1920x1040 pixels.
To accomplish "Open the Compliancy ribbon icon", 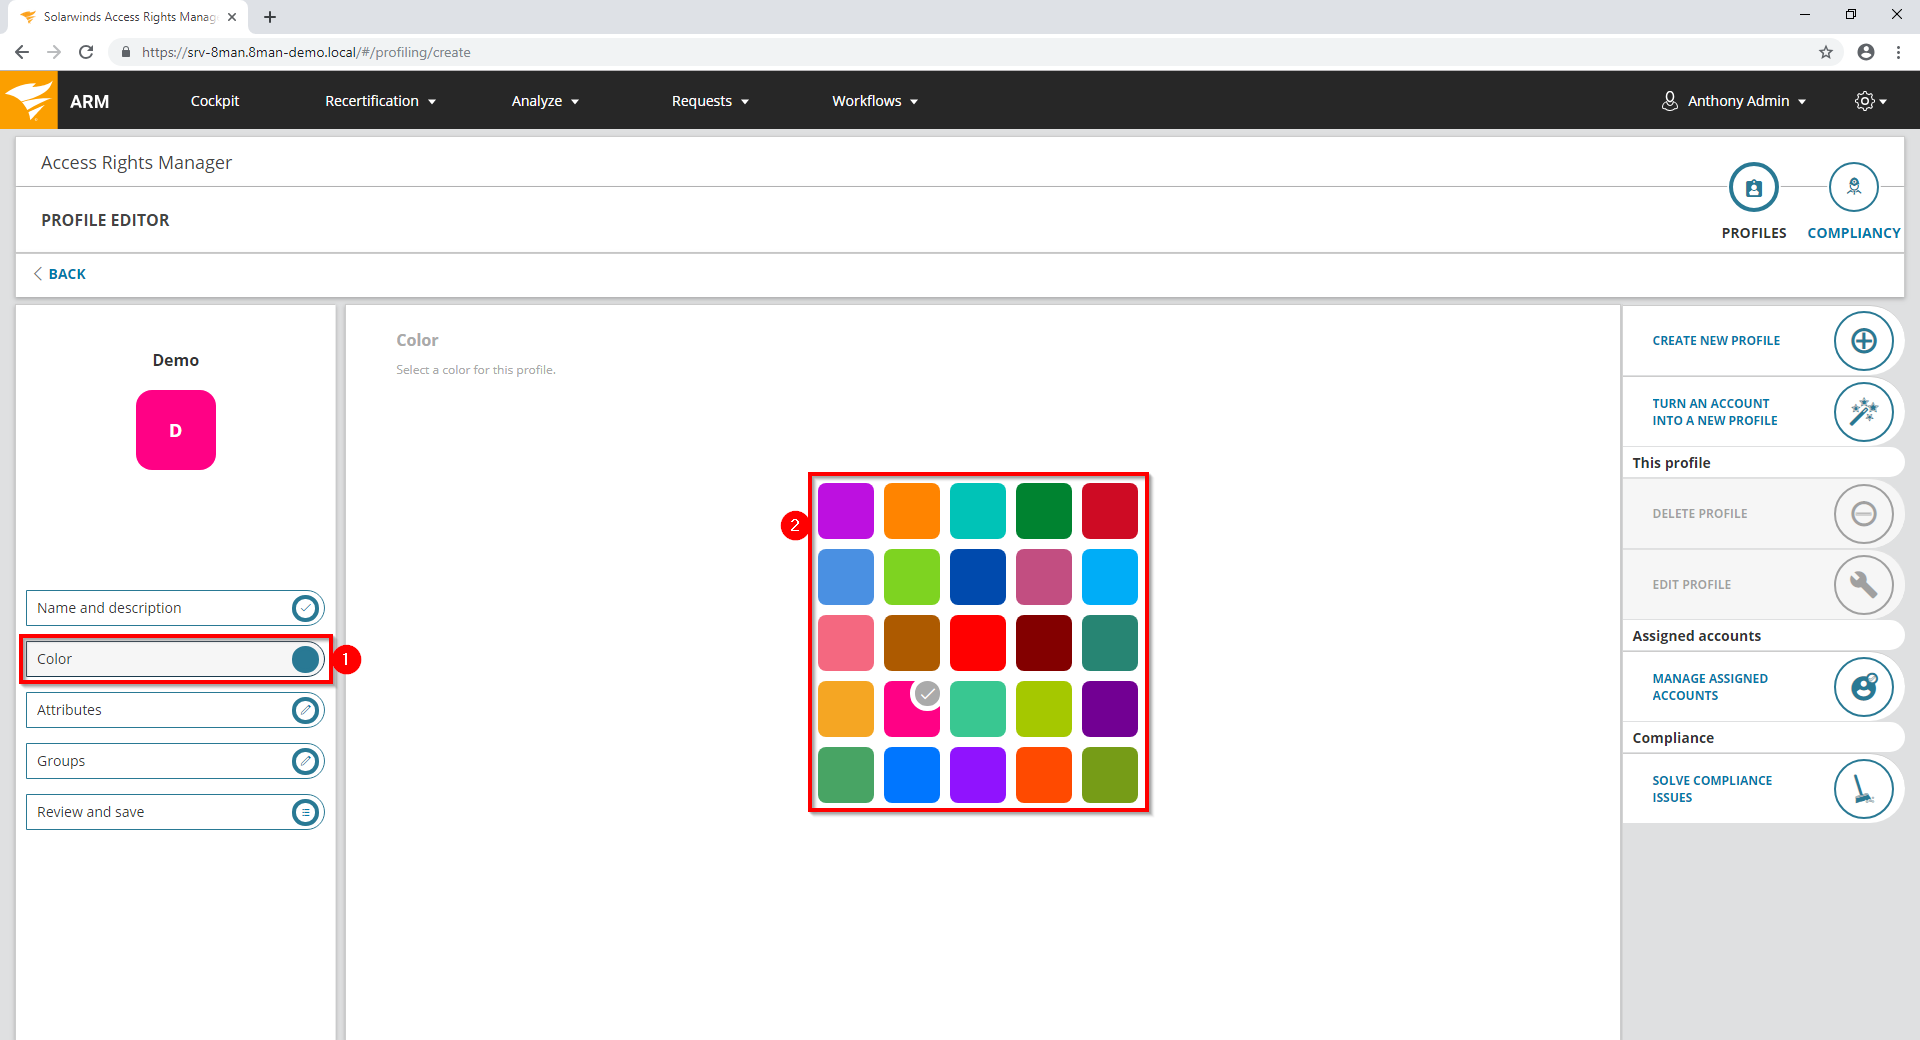I will click(x=1853, y=188).
